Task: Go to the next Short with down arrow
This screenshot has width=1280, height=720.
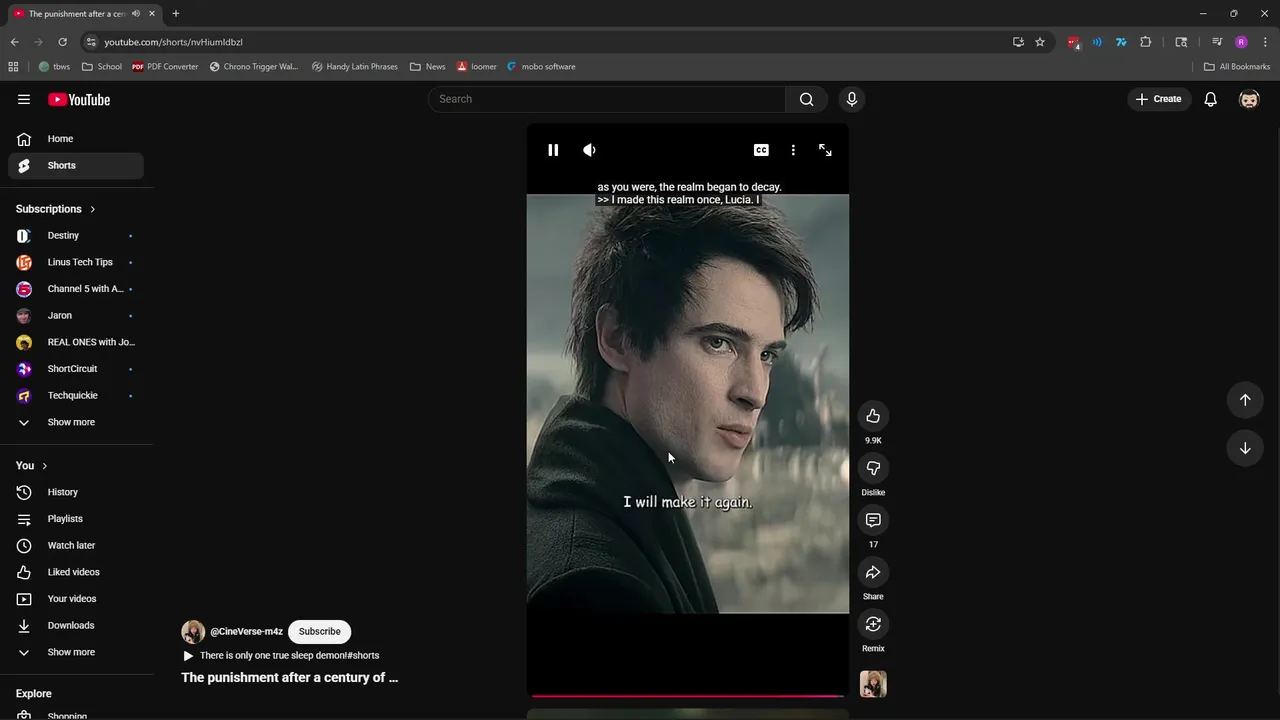Action: tap(1245, 448)
